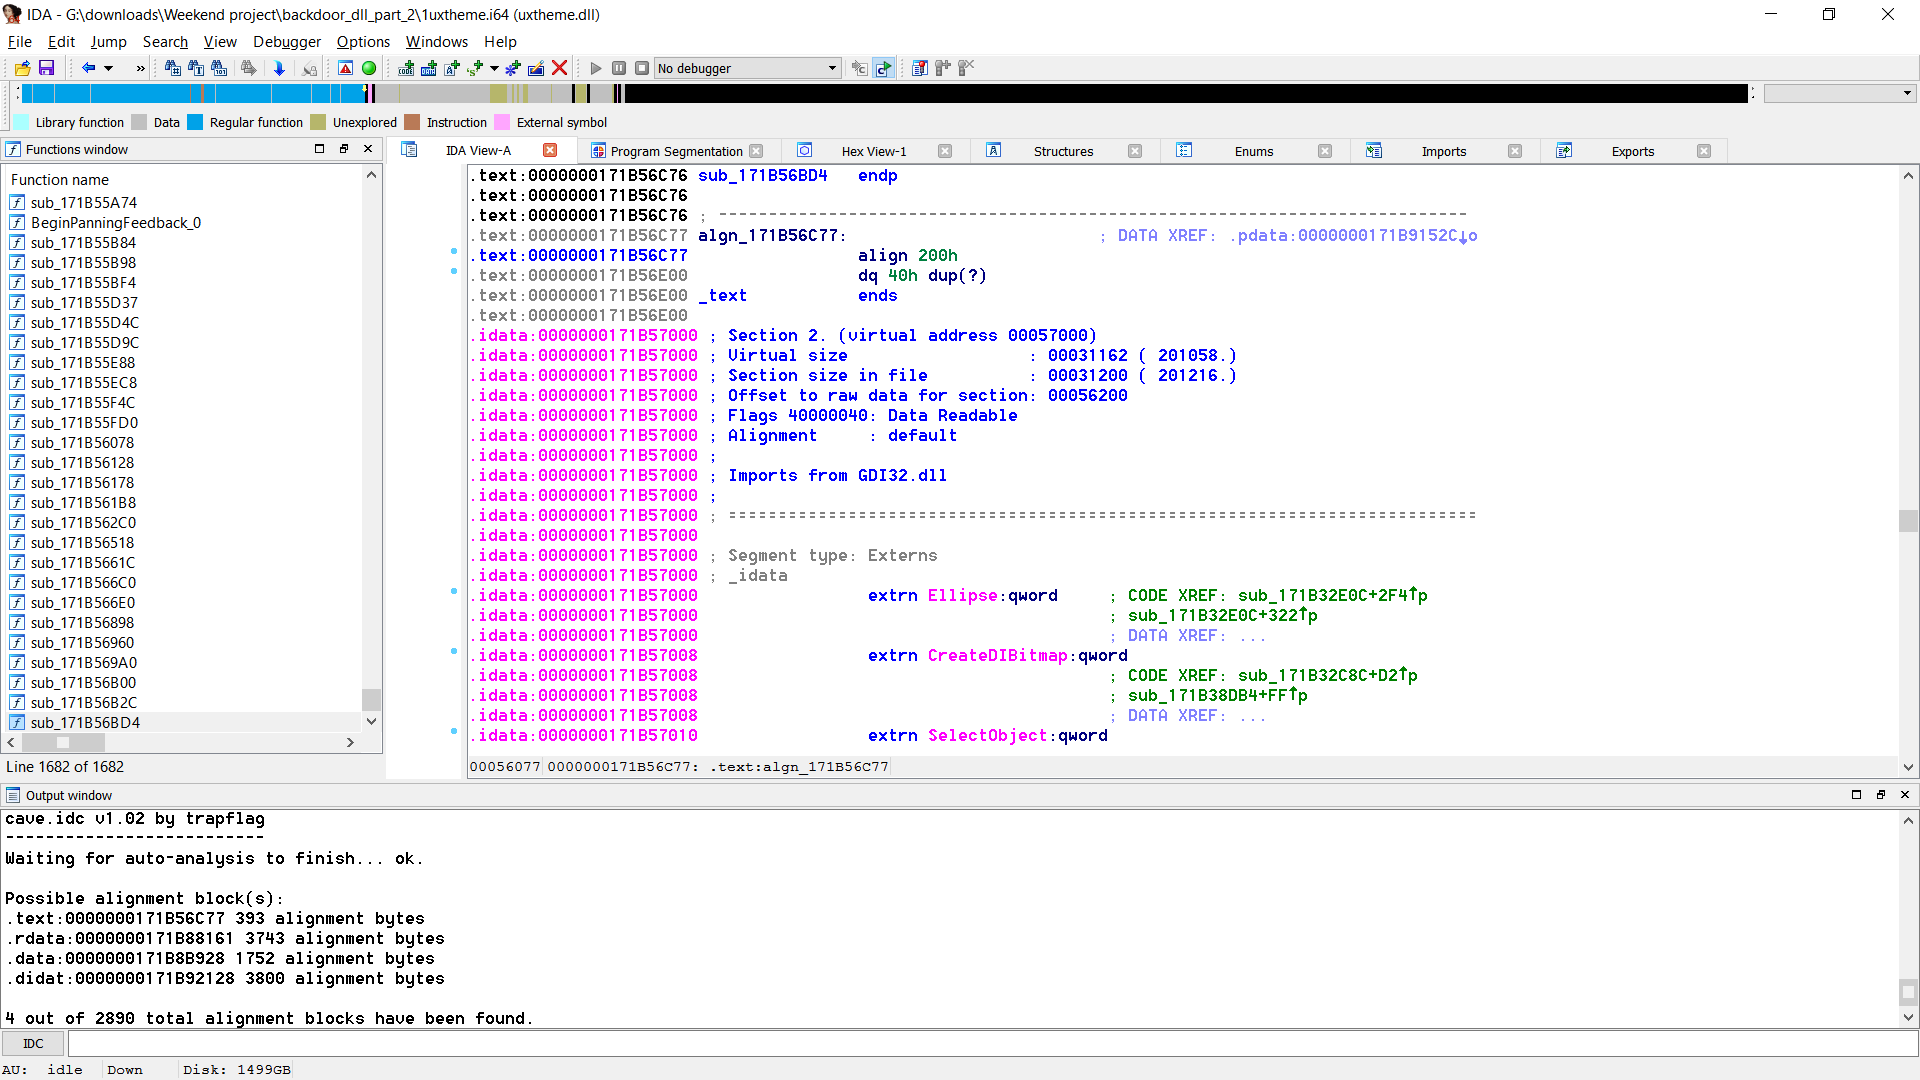Click the add structure icon with green plus
This screenshot has width=1920, height=1080.
(475, 68)
